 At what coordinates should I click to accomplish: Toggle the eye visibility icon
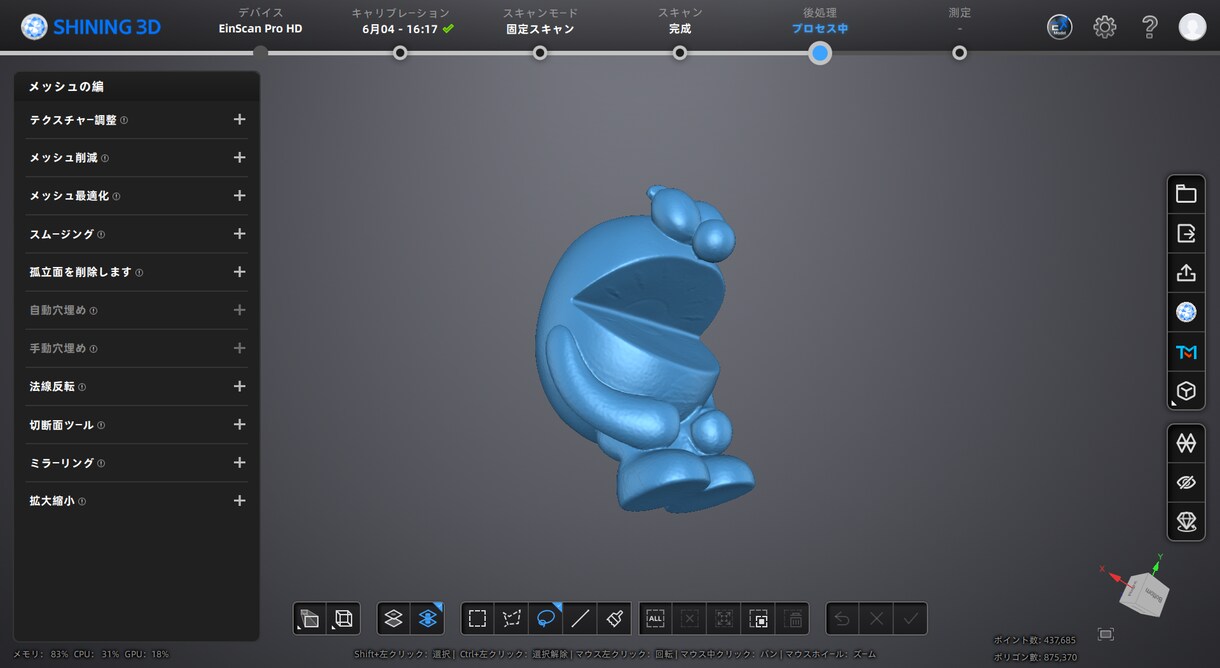[x=1186, y=482]
